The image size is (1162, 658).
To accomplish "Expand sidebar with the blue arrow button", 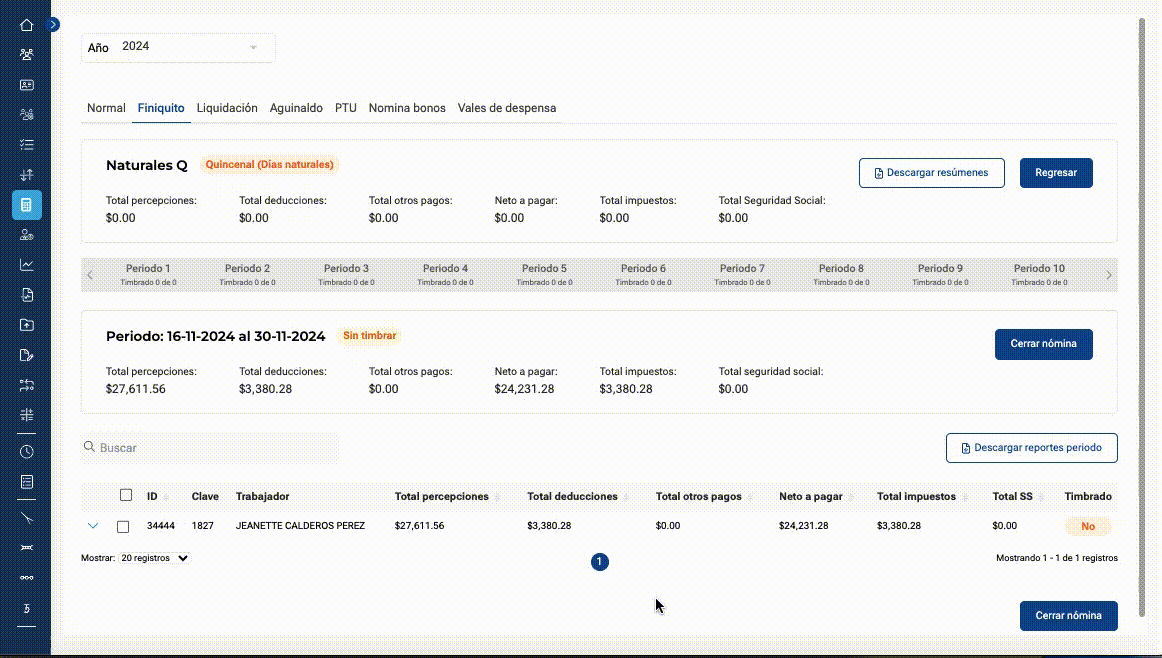I will click(x=53, y=24).
